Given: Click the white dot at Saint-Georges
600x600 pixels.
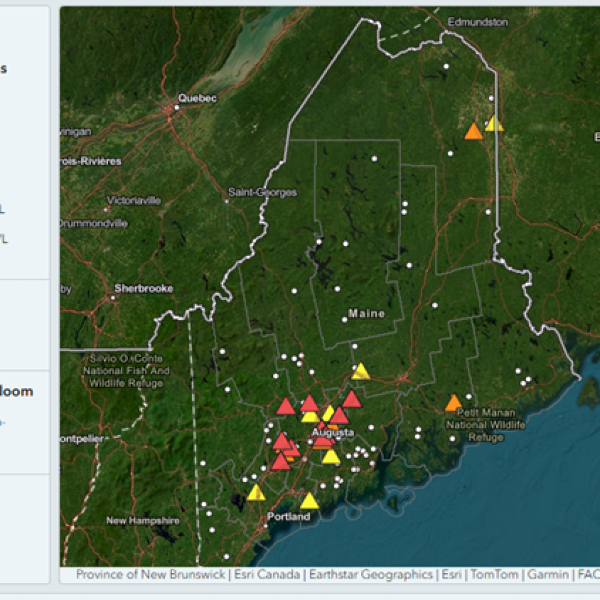Looking at the screenshot, I should (x=227, y=201).
